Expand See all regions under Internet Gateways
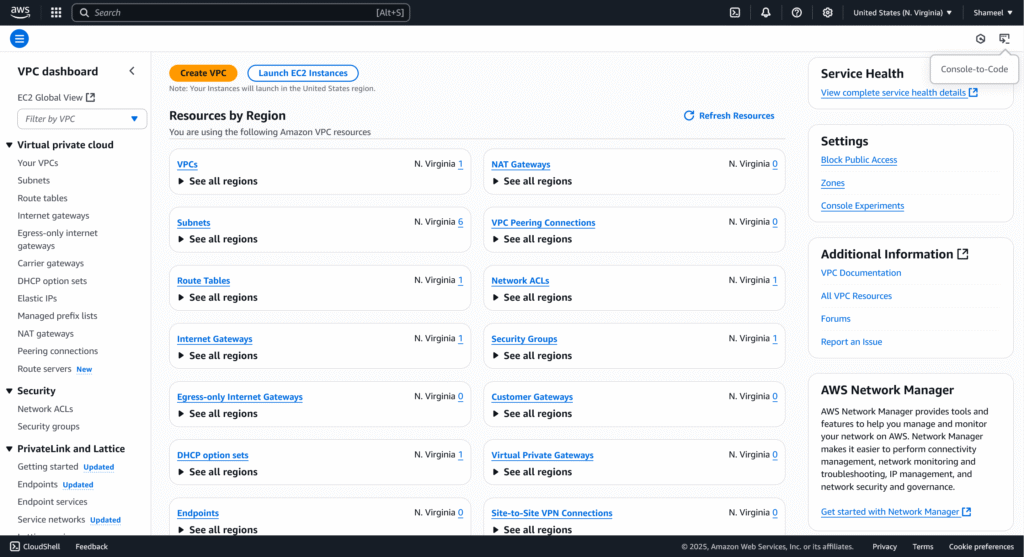Image resolution: width=1024 pixels, height=557 pixels. tap(217, 355)
